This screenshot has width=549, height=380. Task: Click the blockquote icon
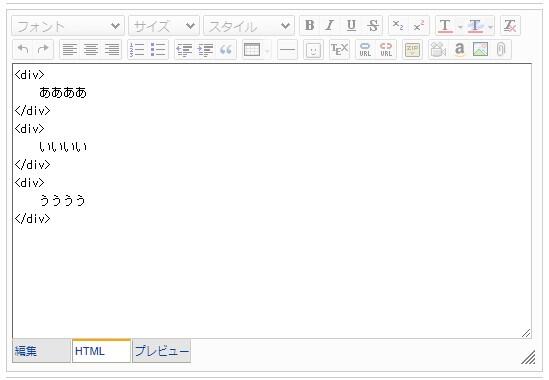point(226,49)
